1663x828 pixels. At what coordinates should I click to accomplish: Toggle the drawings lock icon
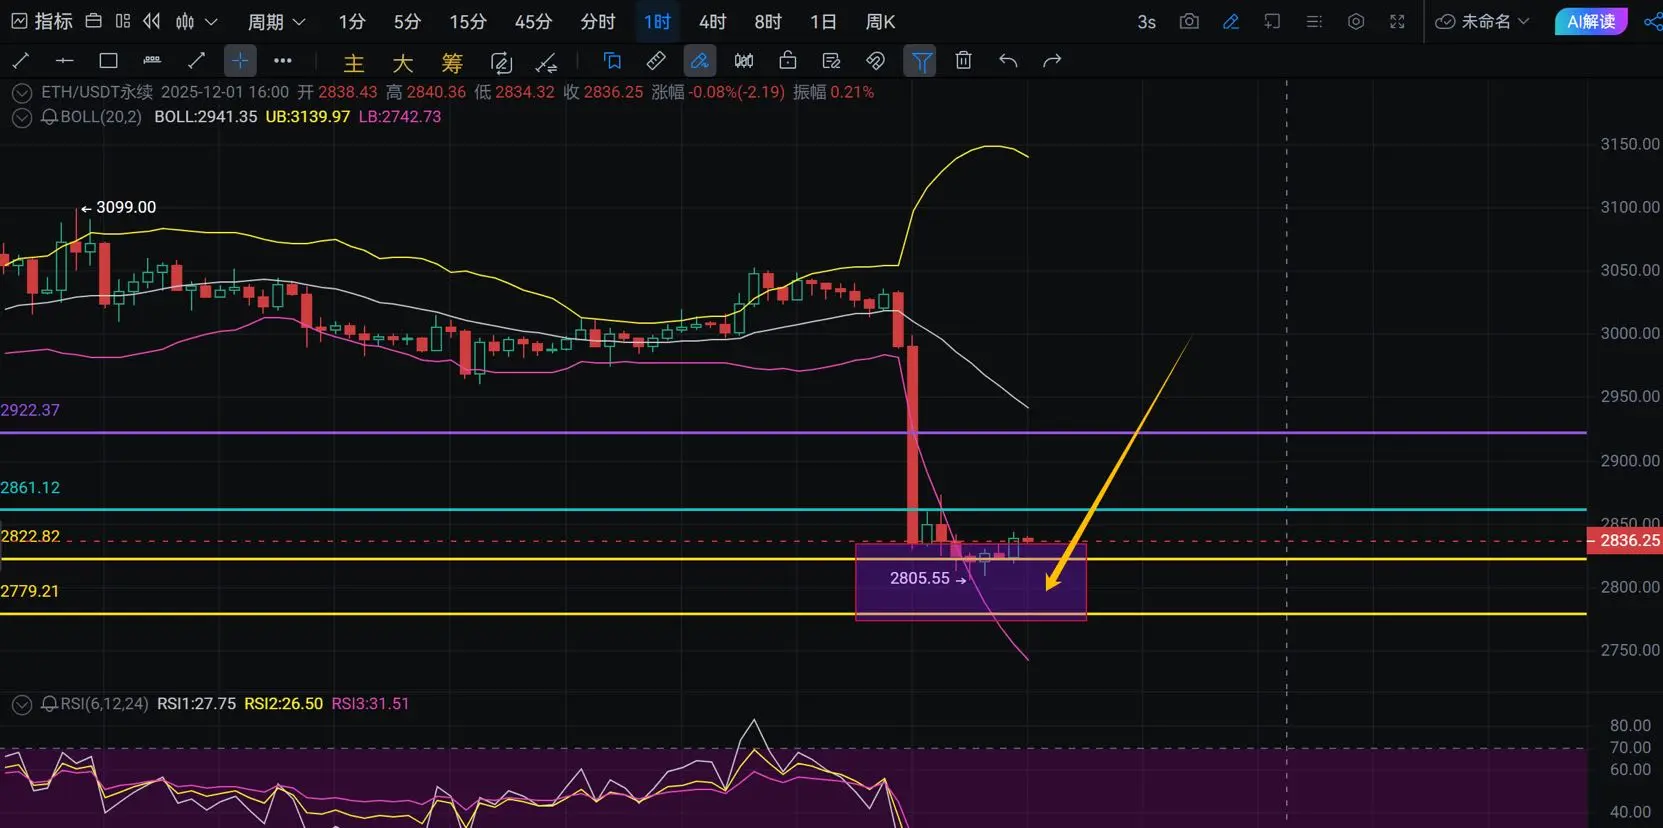(x=788, y=61)
